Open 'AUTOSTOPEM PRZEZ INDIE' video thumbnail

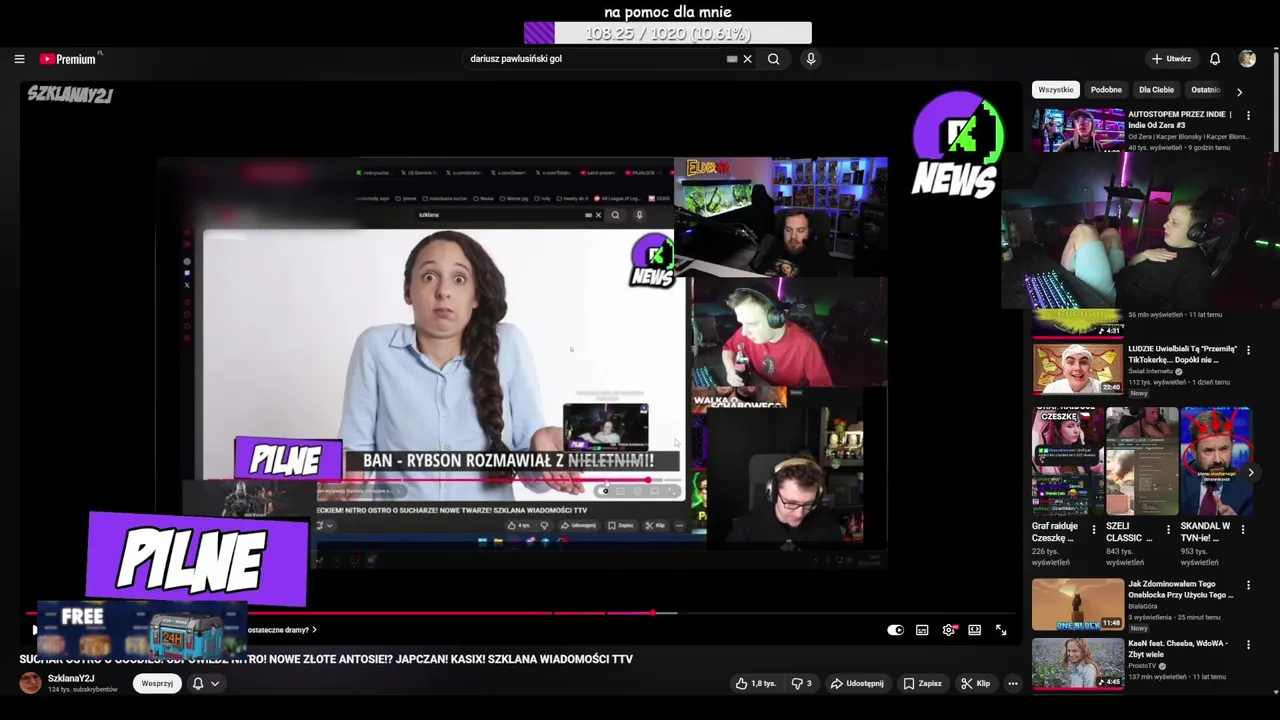coord(1078,130)
